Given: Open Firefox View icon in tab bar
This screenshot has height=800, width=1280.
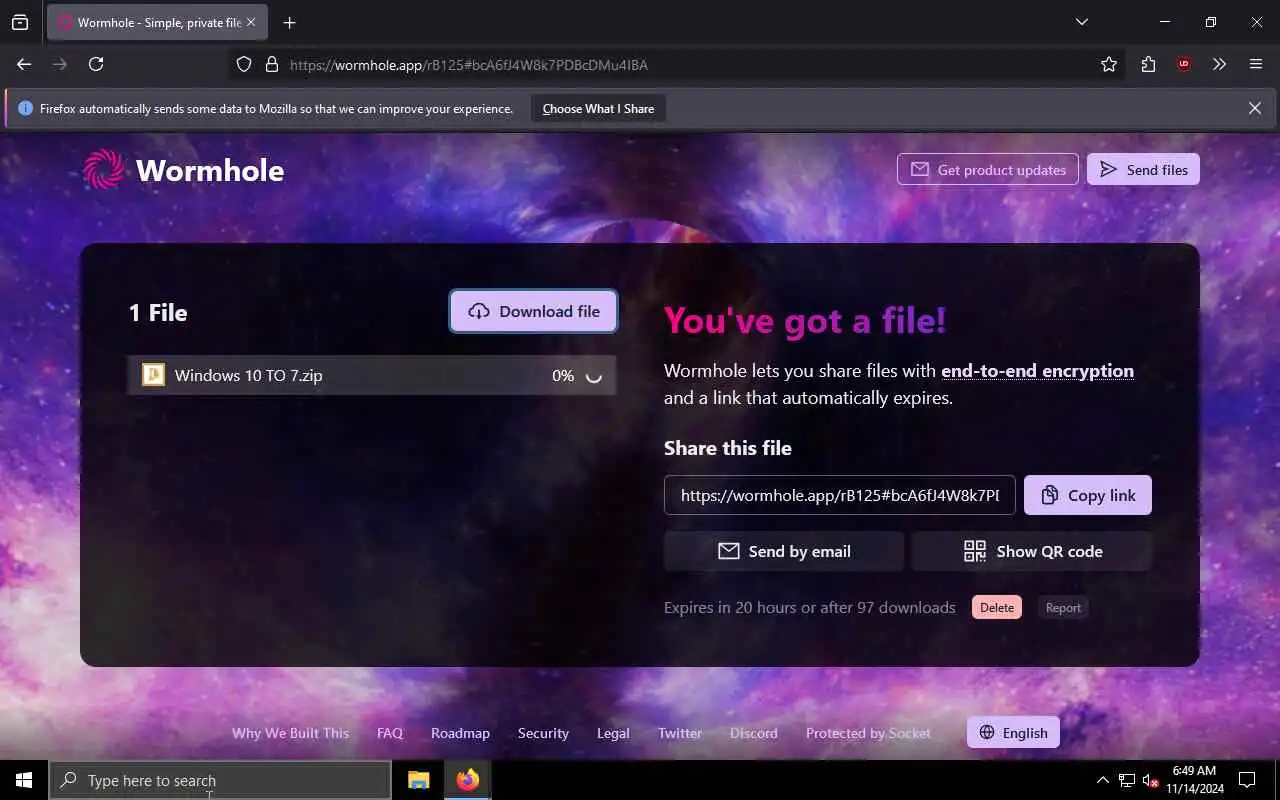Looking at the screenshot, I should pyautogui.click(x=20, y=22).
